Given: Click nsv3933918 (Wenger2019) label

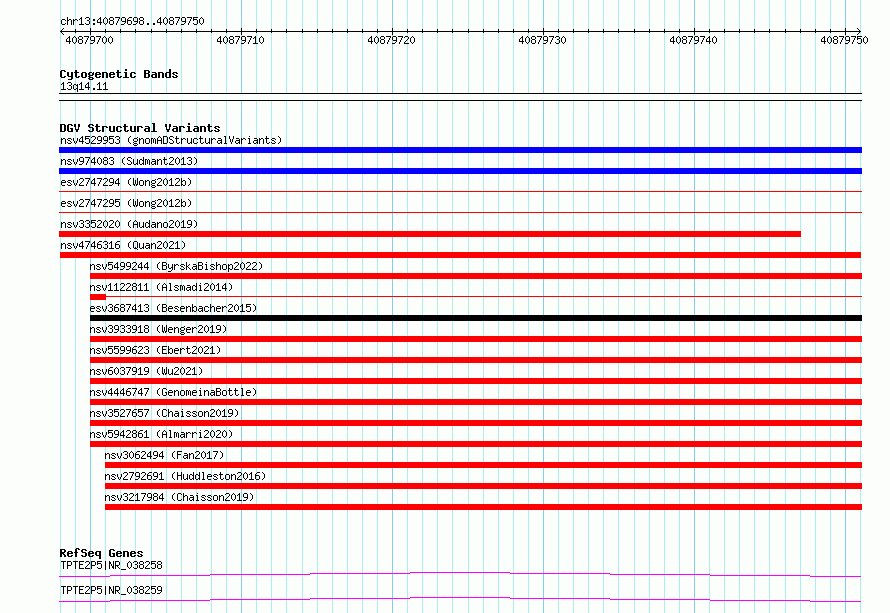Looking at the screenshot, I should (x=158, y=329).
